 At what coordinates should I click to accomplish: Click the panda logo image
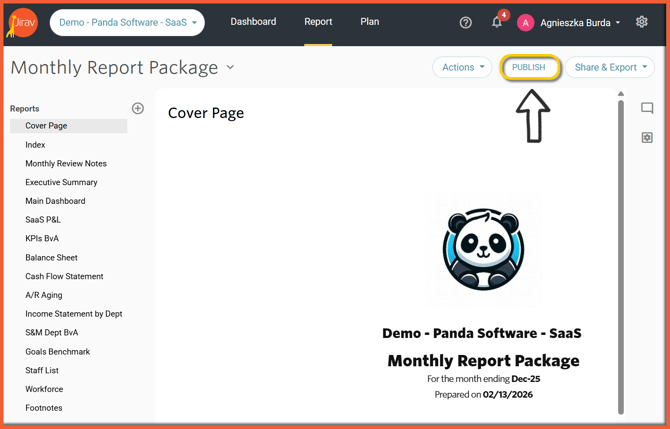483,249
